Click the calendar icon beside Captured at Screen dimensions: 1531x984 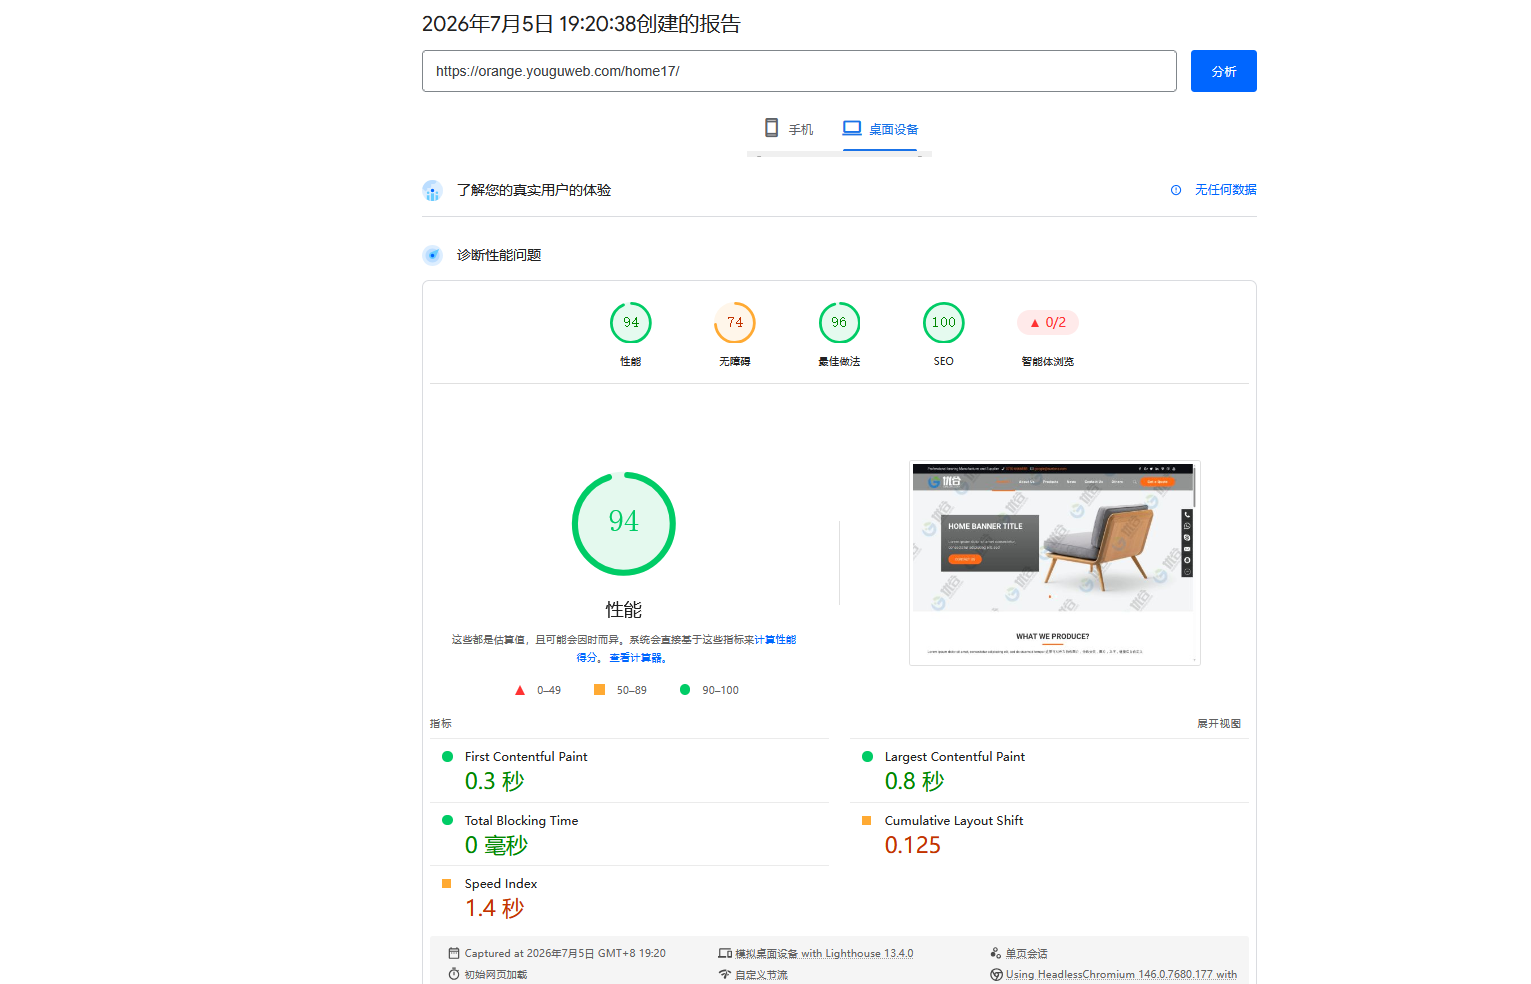pyautogui.click(x=454, y=953)
